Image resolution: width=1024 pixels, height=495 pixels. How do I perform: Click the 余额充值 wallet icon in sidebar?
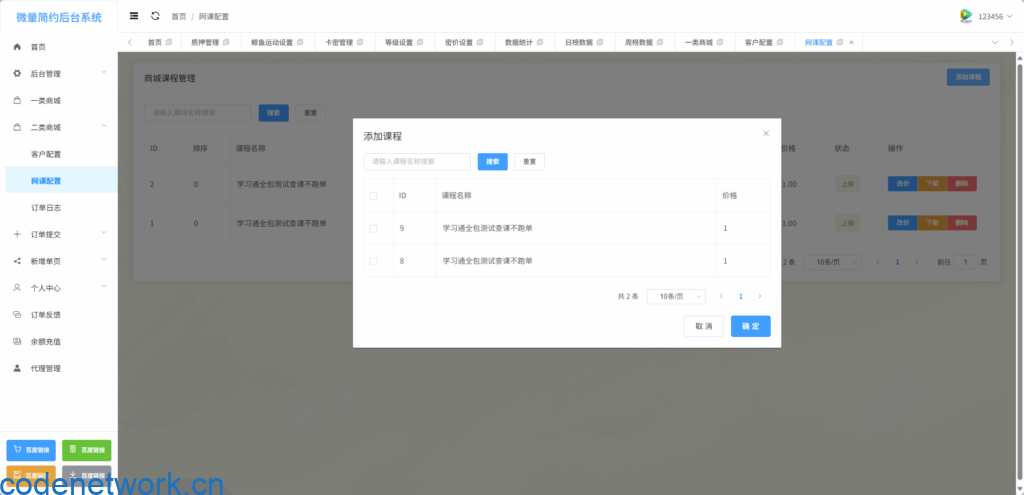click(x=17, y=342)
